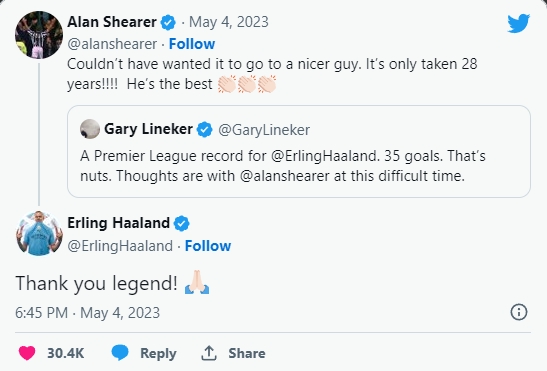The height and width of the screenshot is (371, 547).
Task: Open Gary Lineker's small avatar
Action: point(90,129)
